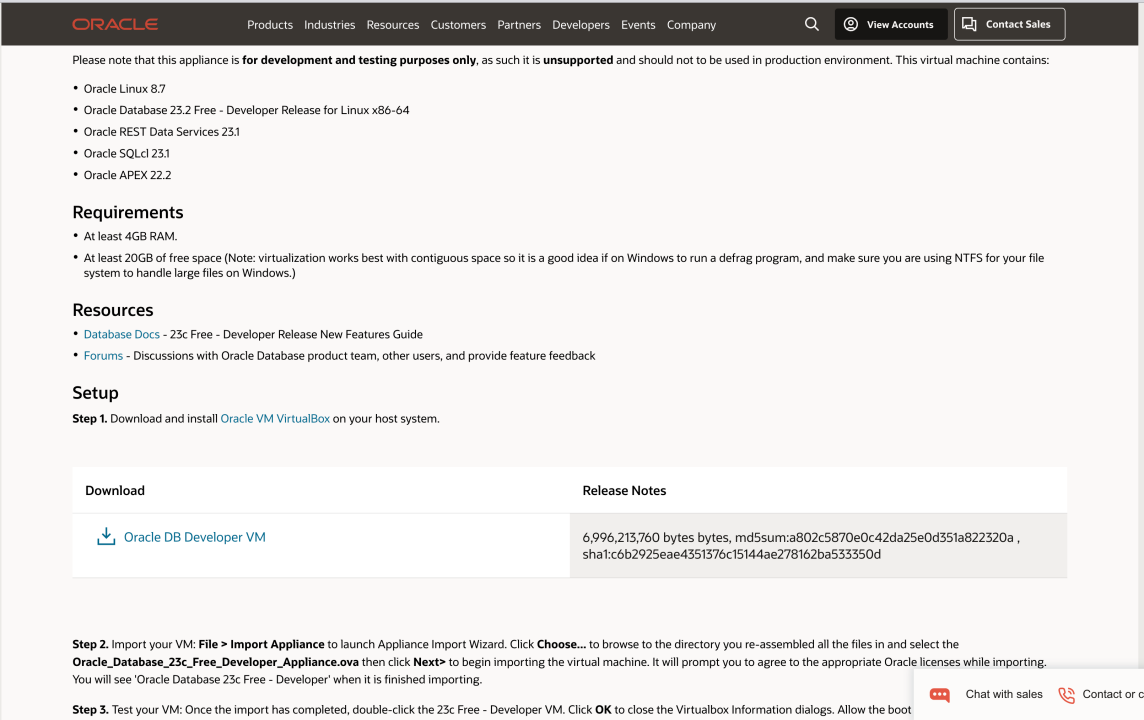Click the Oracle SQLcl 23.1 item
The image size is (1144, 720).
[127, 154]
